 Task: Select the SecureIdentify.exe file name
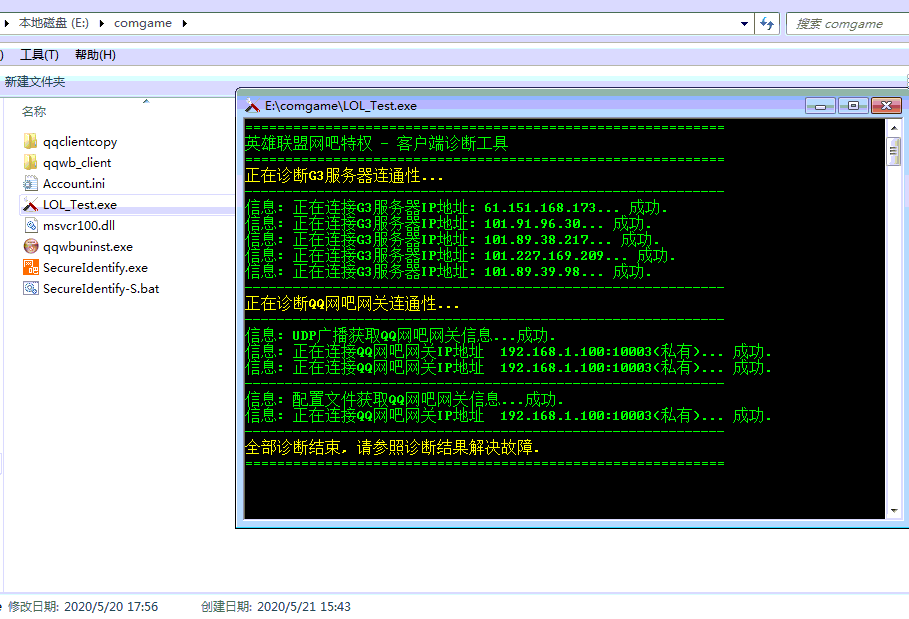point(96,267)
